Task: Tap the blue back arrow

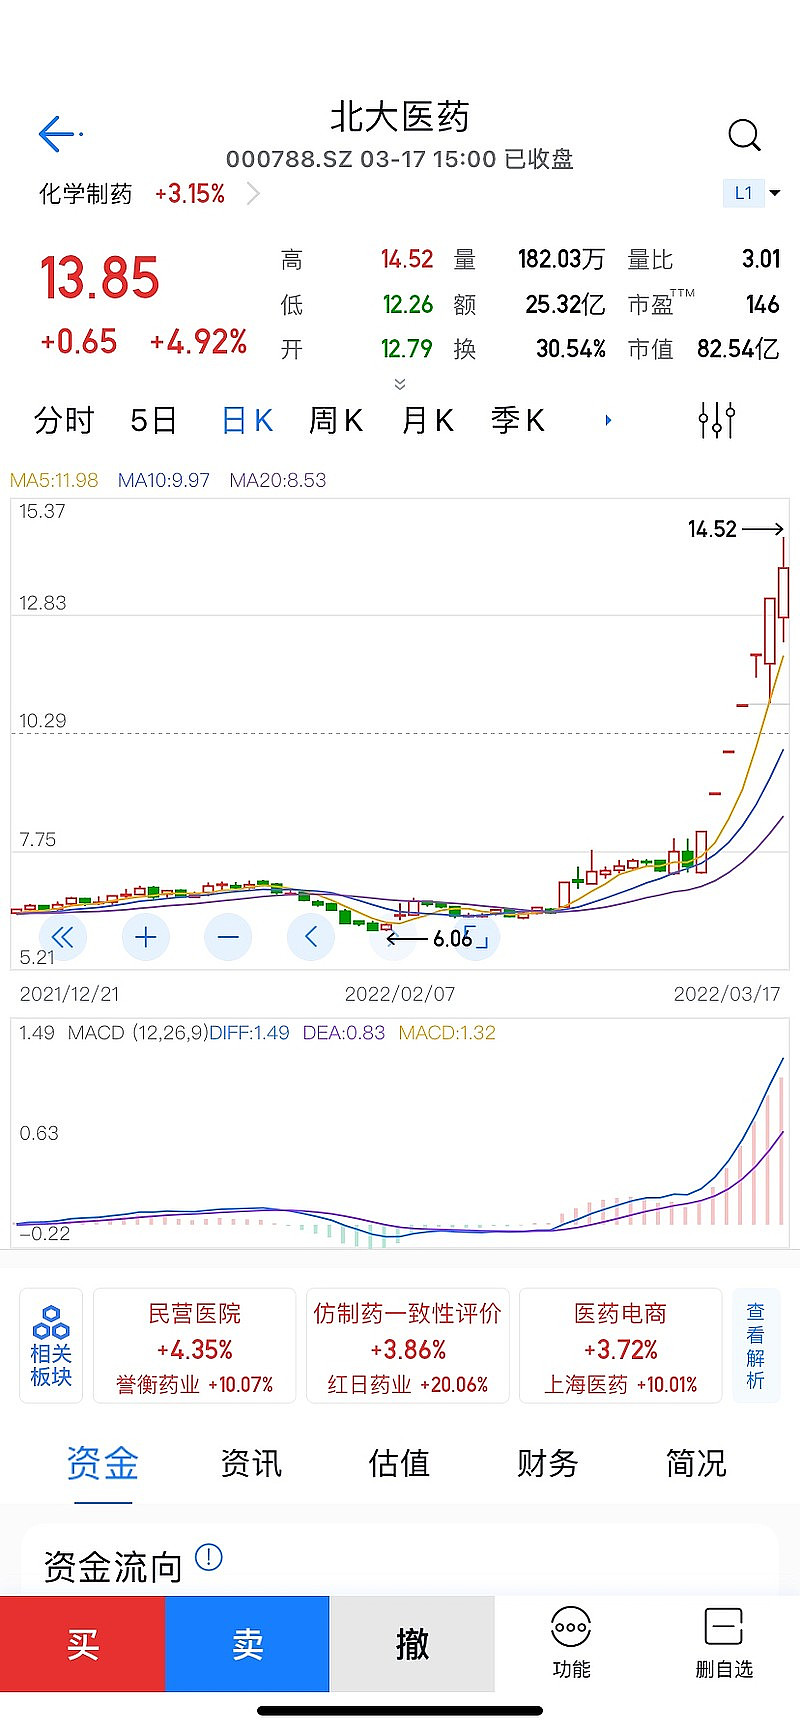Action: (59, 133)
